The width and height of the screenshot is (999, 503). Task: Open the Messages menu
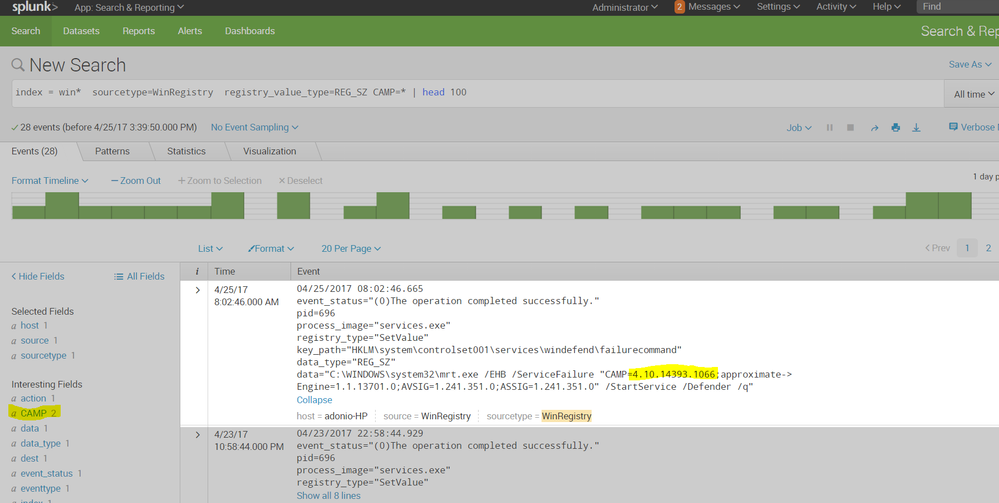click(714, 7)
